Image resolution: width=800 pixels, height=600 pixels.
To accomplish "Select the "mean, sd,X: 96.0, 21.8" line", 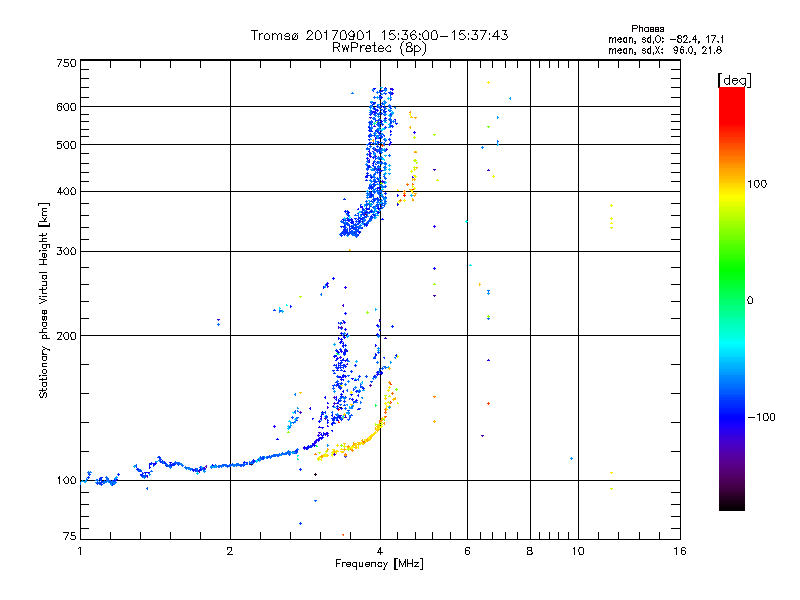I will point(665,50).
